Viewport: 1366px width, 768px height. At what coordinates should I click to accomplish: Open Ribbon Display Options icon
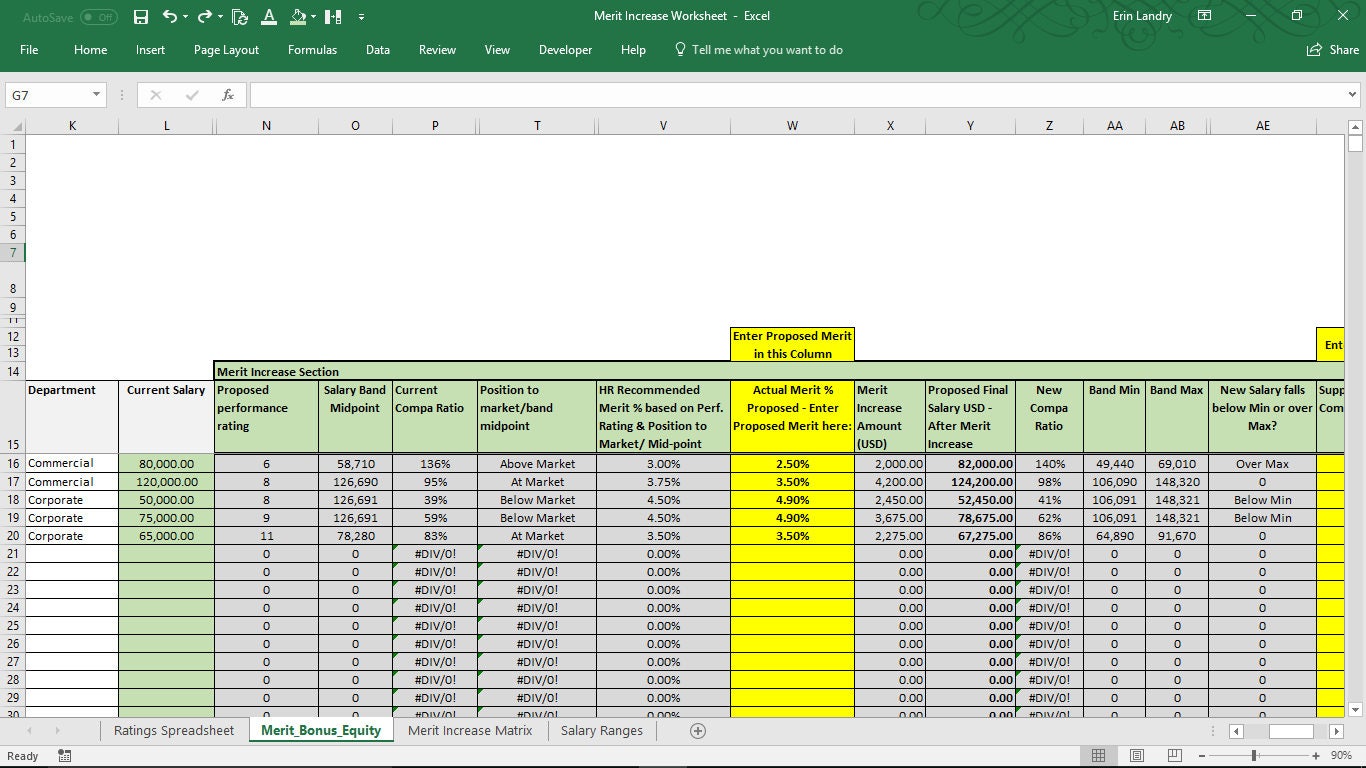[x=1204, y=16]
